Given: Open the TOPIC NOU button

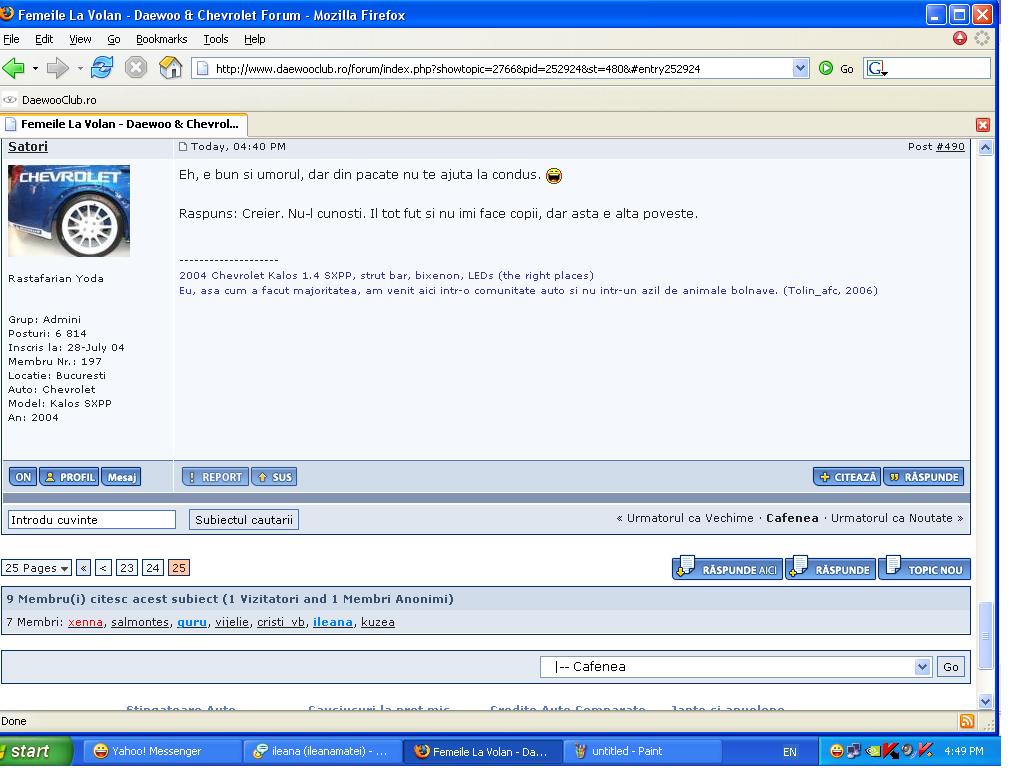Looking at the screenshot, I should (924, 569).
